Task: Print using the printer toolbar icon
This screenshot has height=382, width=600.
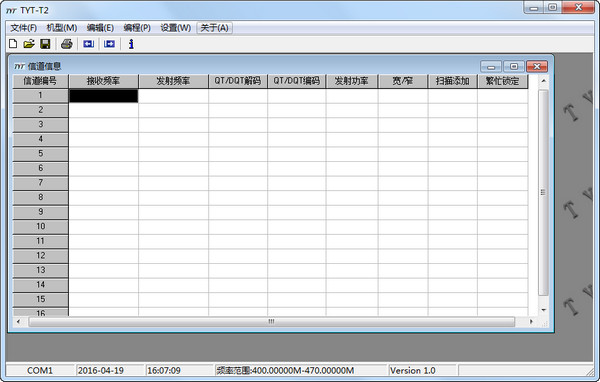Action: click(67, 44)
